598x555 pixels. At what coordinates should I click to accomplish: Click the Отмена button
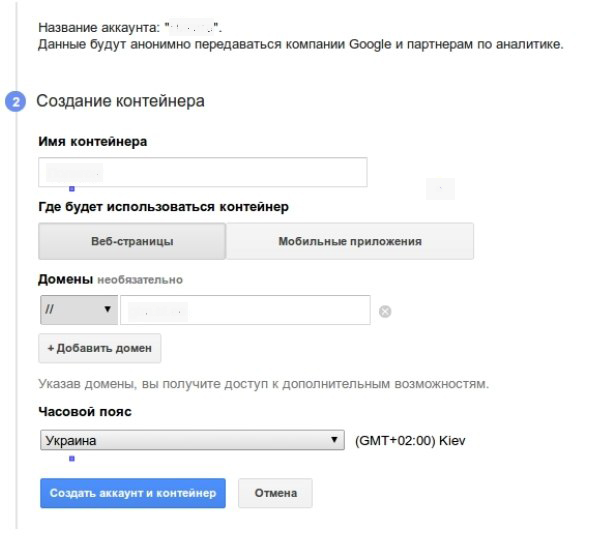275,493
